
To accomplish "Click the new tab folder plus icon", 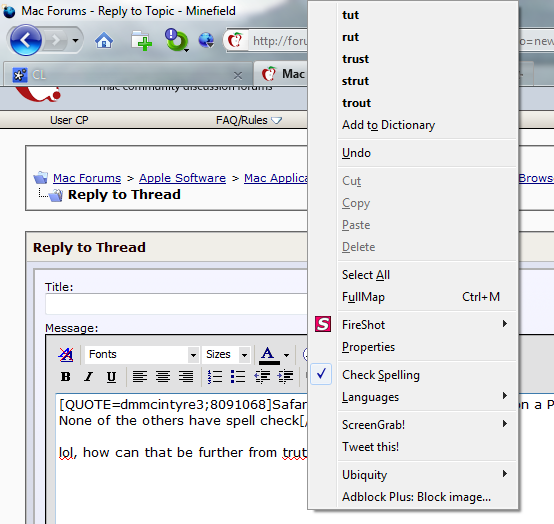I will pos(141,41).
